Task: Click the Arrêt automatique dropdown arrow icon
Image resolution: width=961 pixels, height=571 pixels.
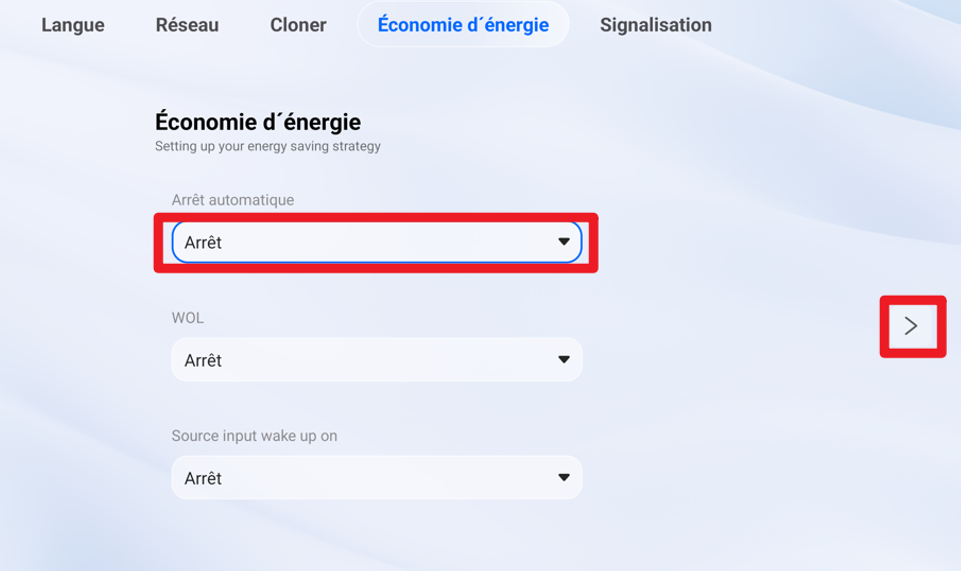Action: click(564, 242)
